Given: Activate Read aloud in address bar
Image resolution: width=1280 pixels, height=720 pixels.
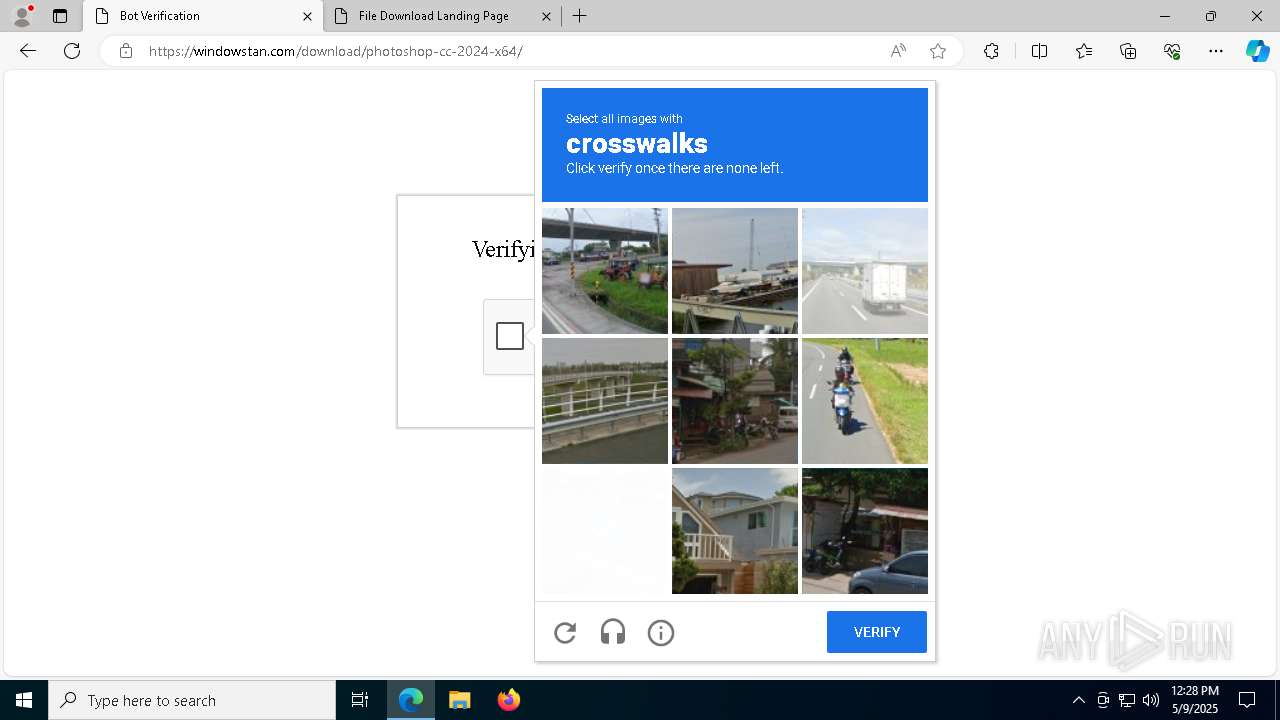Looking at the screenshot, I should pos(898,51).
